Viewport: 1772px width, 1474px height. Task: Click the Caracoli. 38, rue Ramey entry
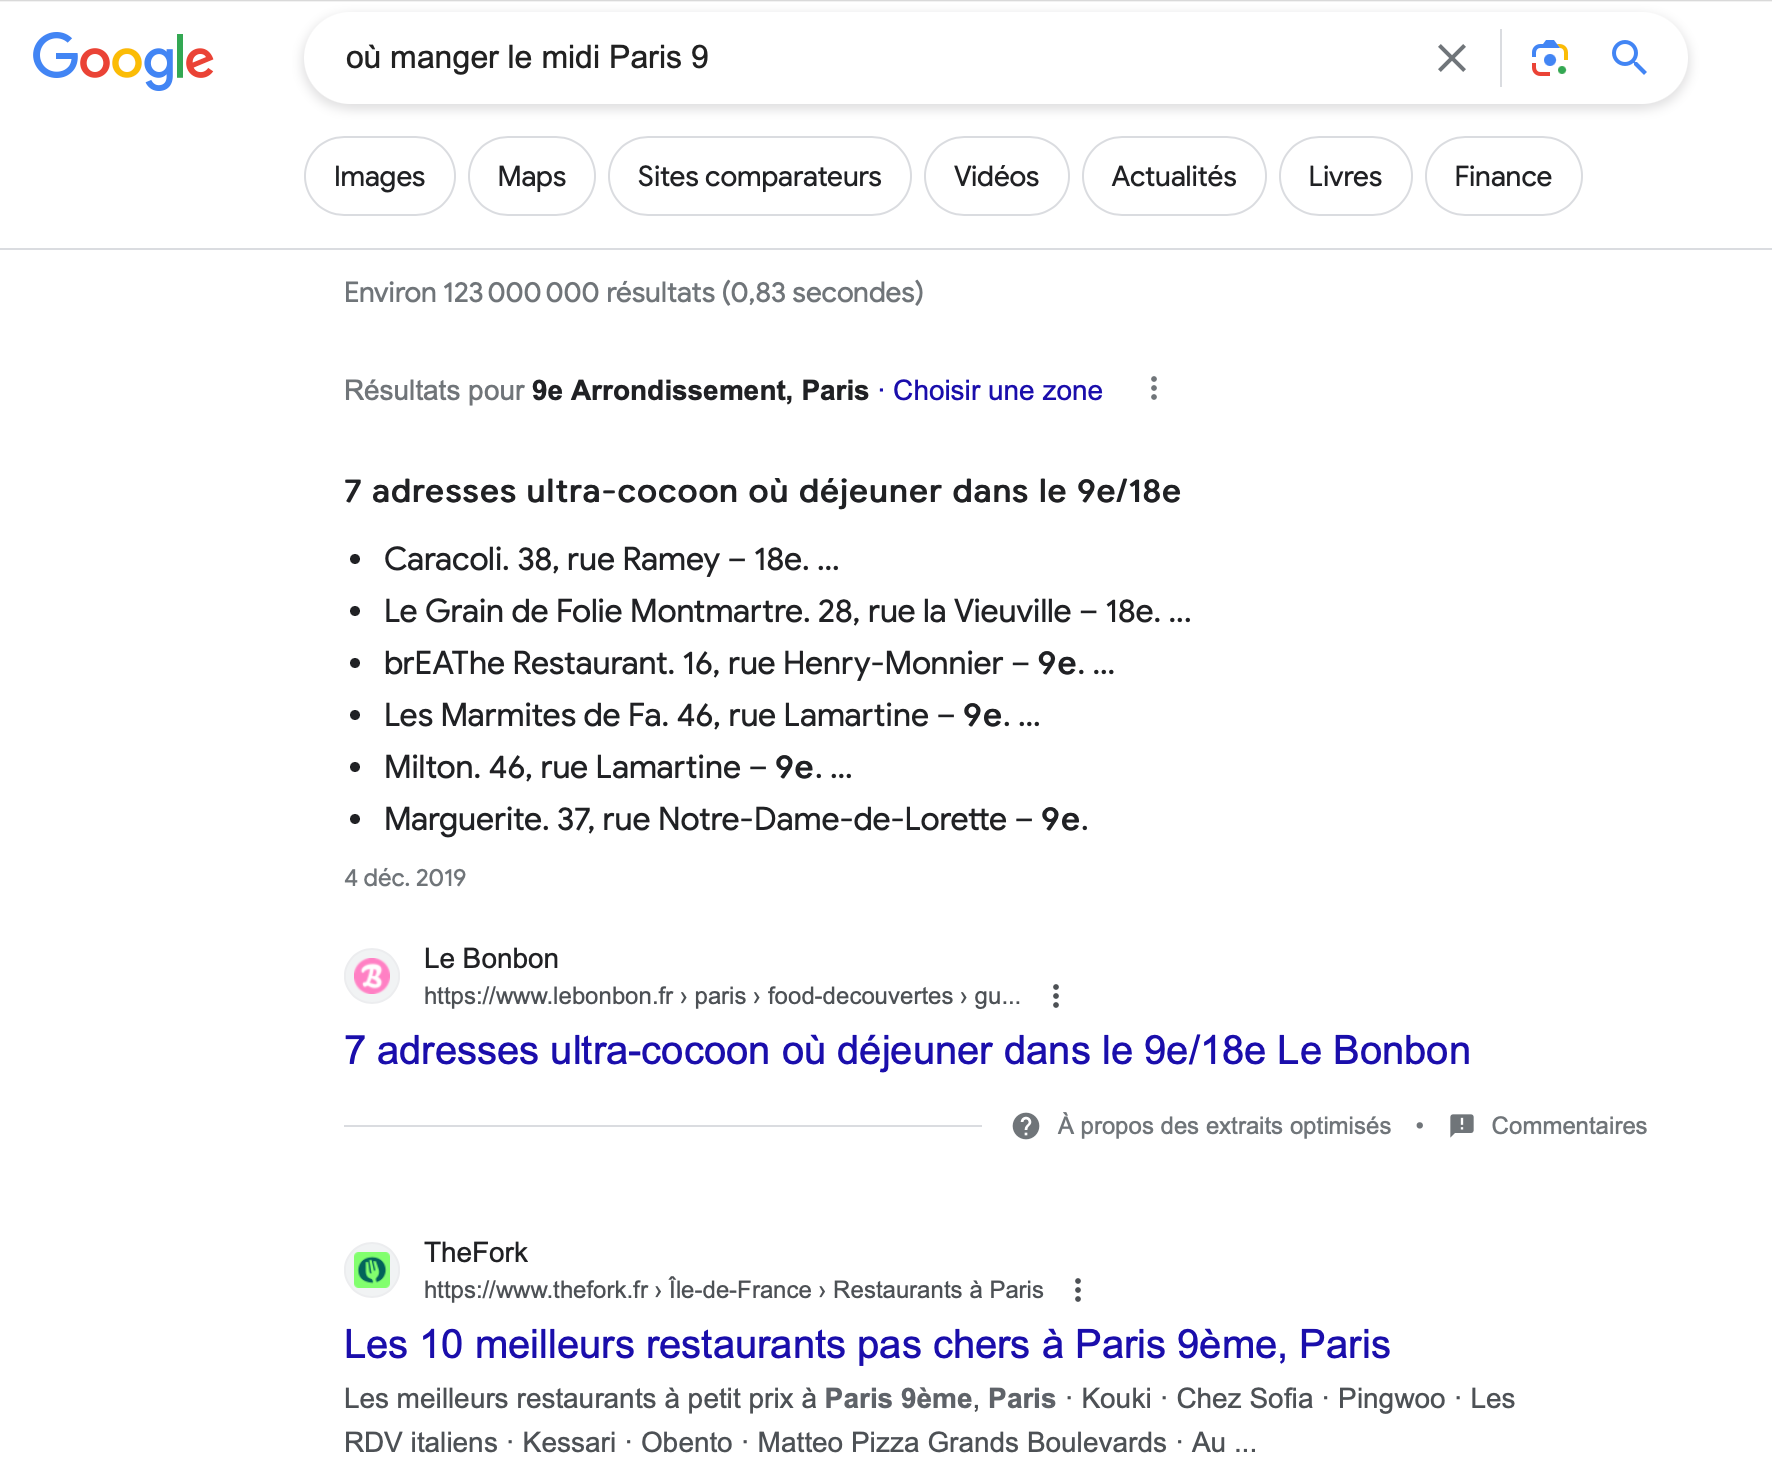(611, 559)
